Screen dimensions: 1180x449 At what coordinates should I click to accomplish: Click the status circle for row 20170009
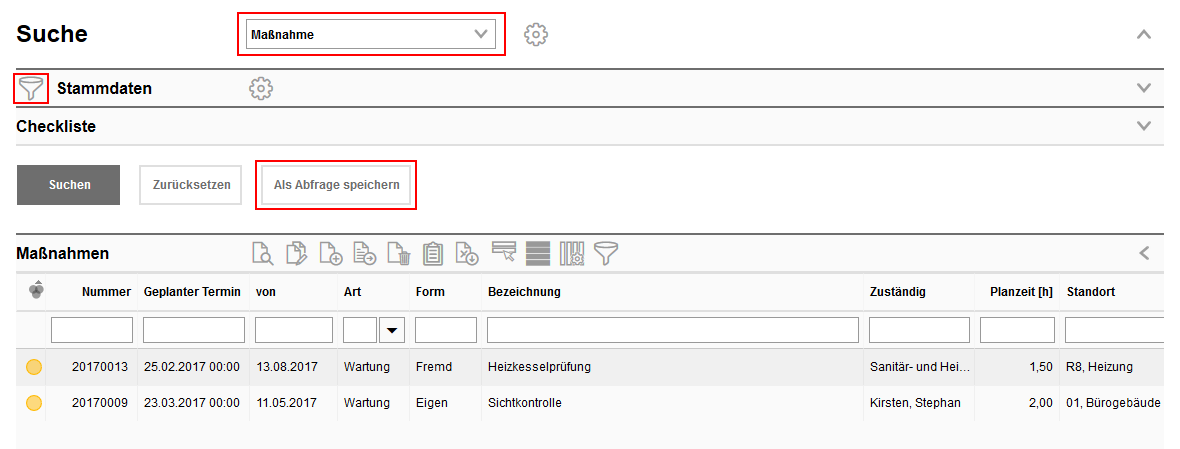point(34,403)
